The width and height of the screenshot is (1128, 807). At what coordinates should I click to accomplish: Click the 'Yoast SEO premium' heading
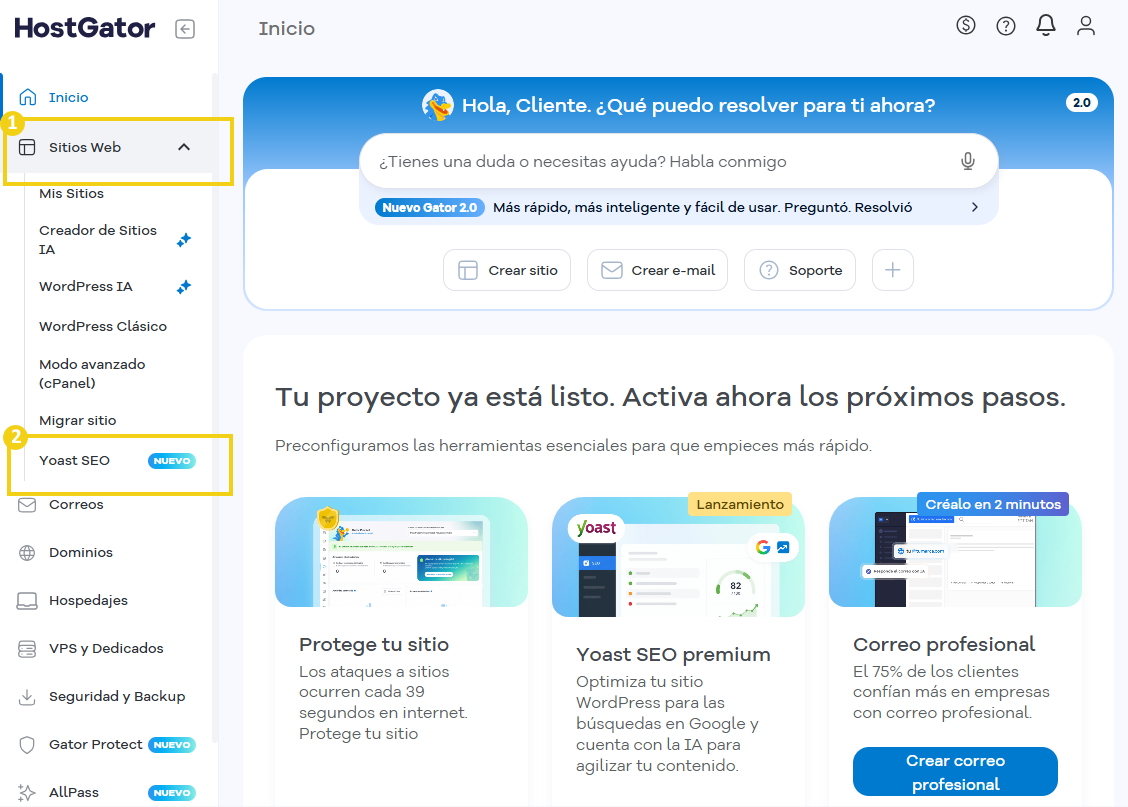673,655
